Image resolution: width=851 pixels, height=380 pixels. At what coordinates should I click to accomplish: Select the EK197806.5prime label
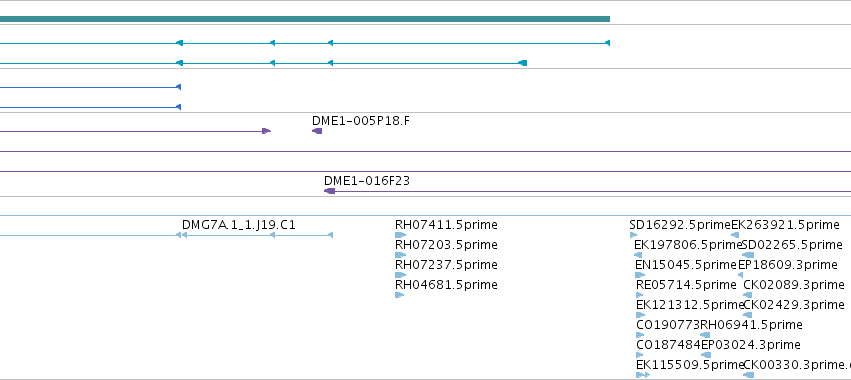point(688,244)
